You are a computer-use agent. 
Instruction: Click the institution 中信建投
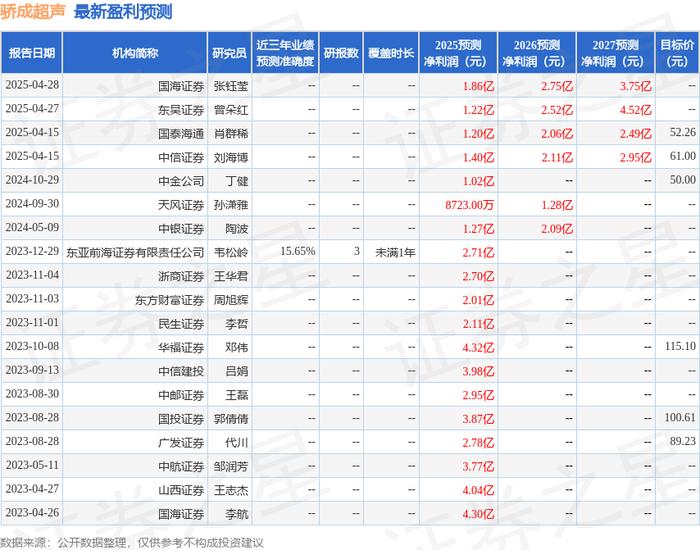[x=181, y=371]
